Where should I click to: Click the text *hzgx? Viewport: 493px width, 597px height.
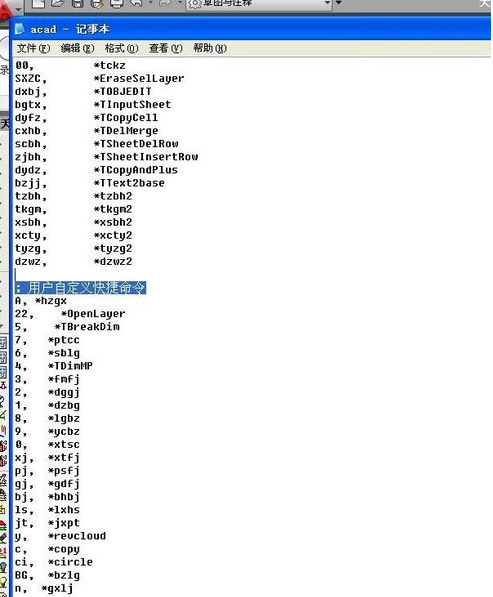51,301
